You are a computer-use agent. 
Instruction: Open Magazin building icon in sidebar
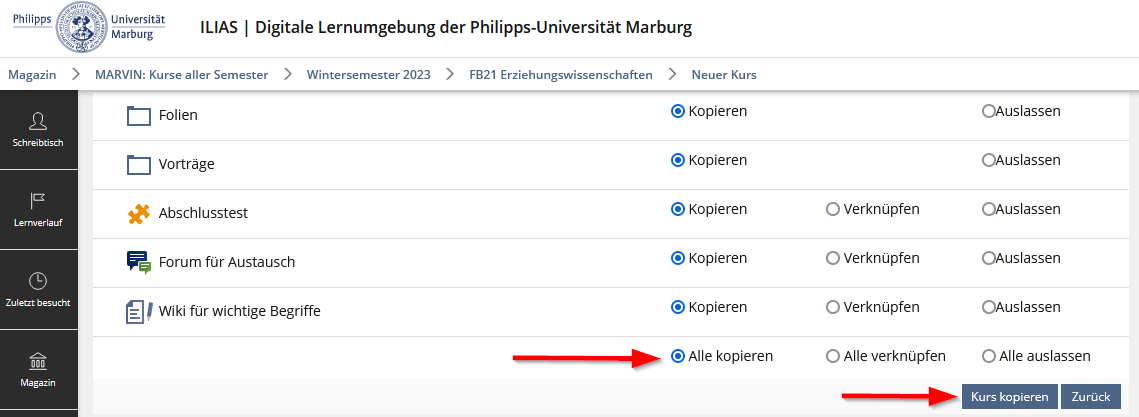(38, 369)
